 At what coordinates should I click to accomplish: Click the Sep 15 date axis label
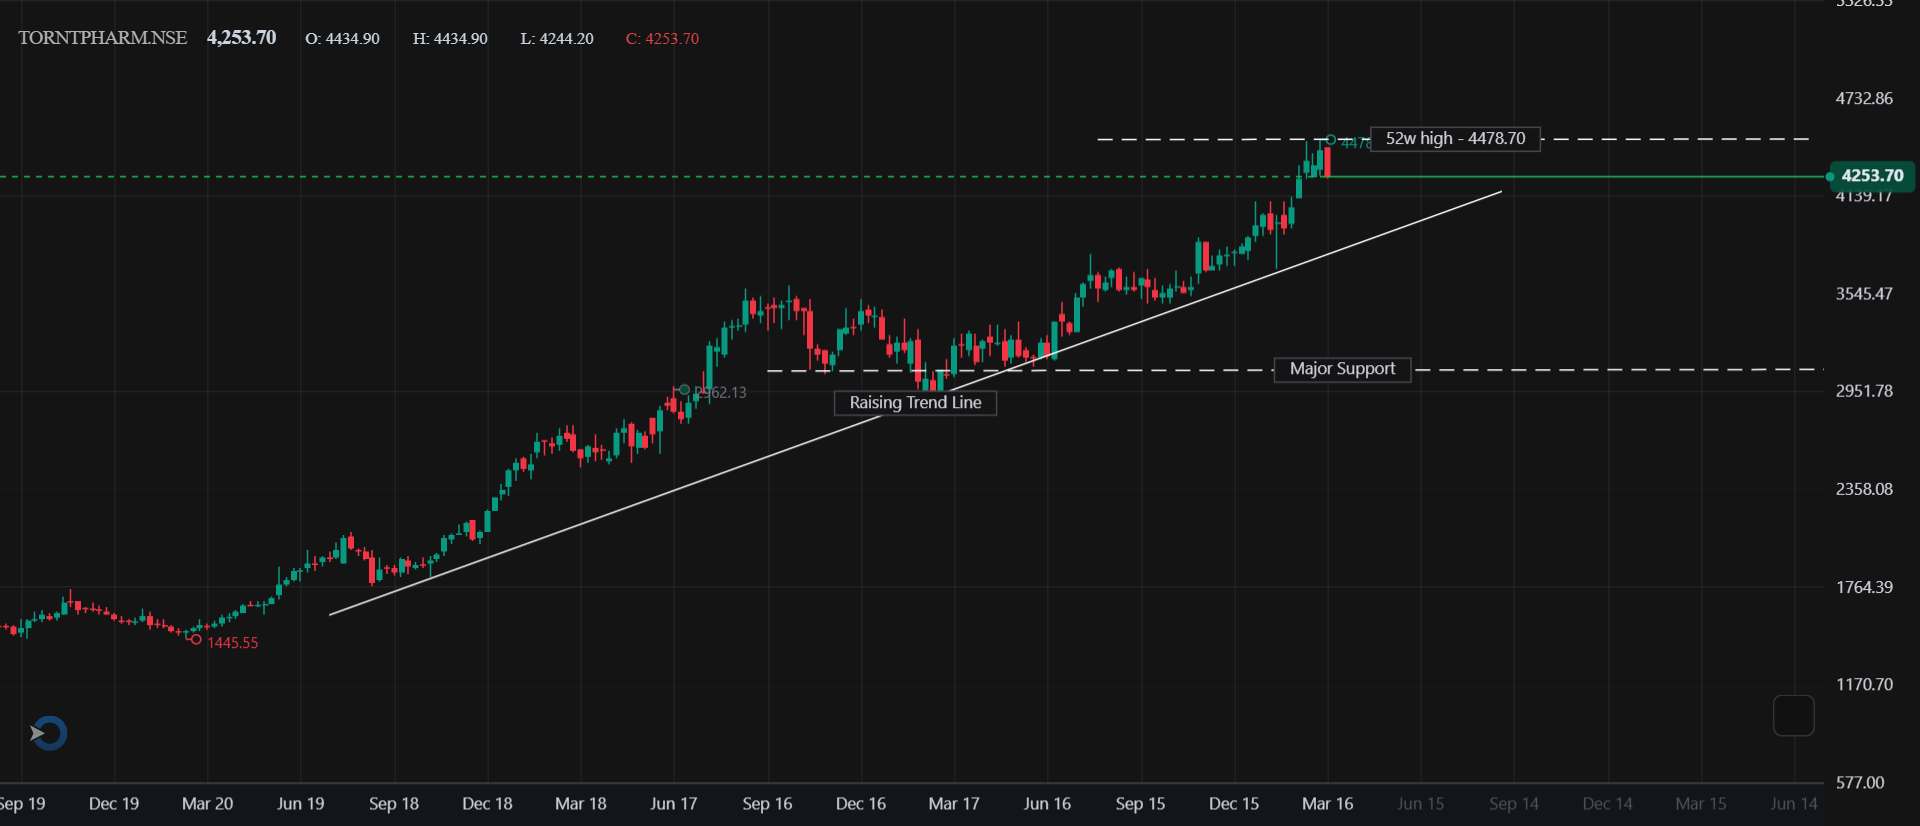pos(1140,804)
